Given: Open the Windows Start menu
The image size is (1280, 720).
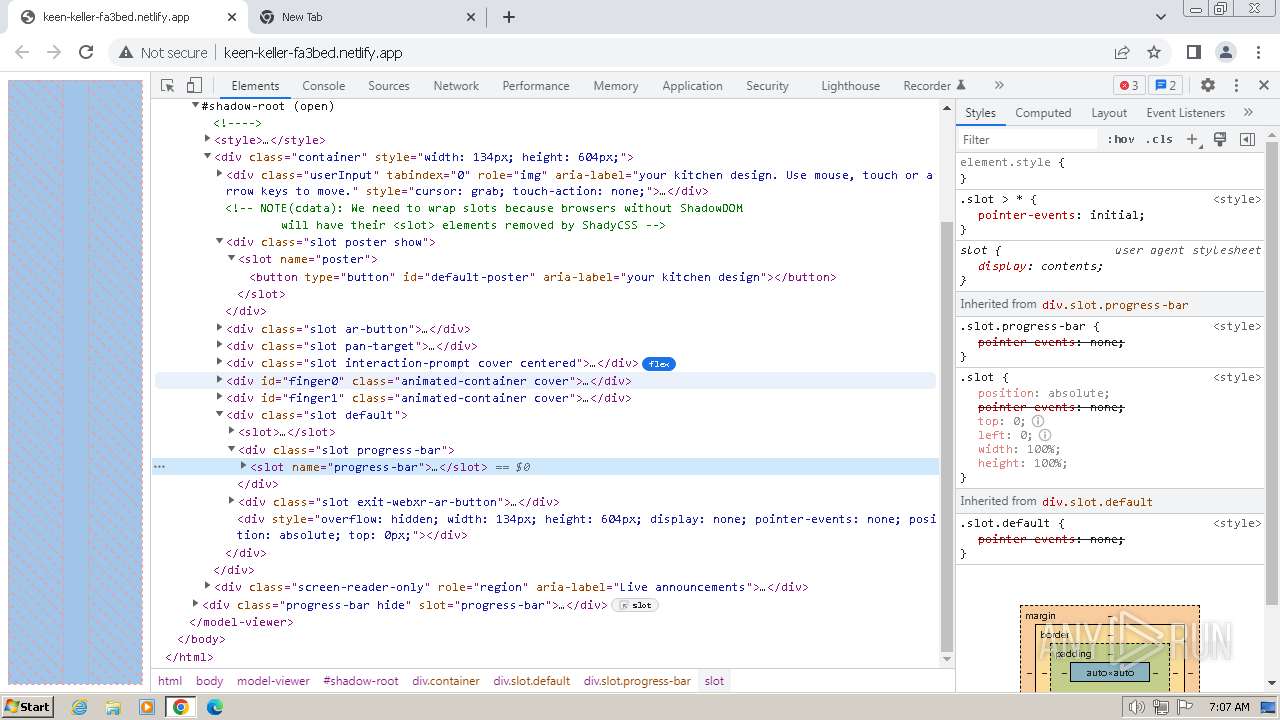Looking at the screenshot, I should tap(27, 707).
